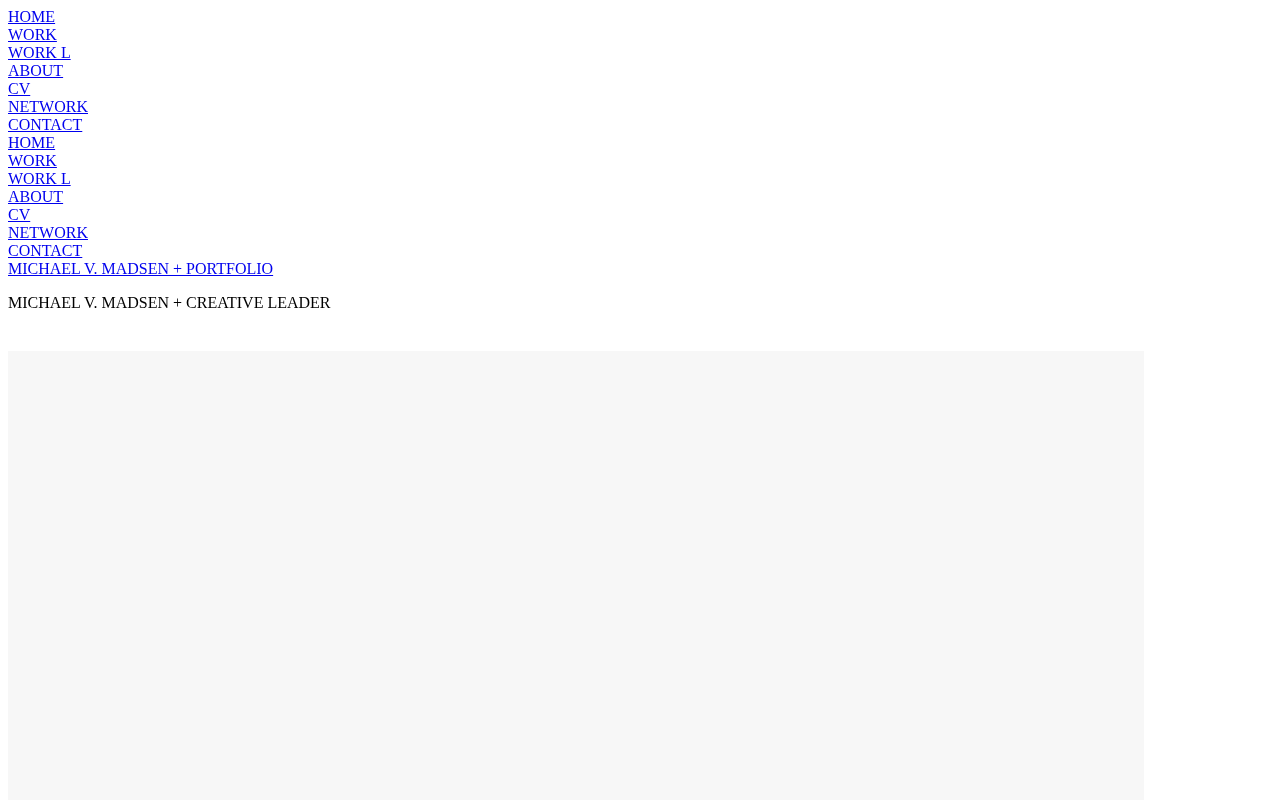Image resolution: width=1280 pixels, height=800 pixels.
Task: Click the large grey content placeholder area
Action: (x=576, y=575)
